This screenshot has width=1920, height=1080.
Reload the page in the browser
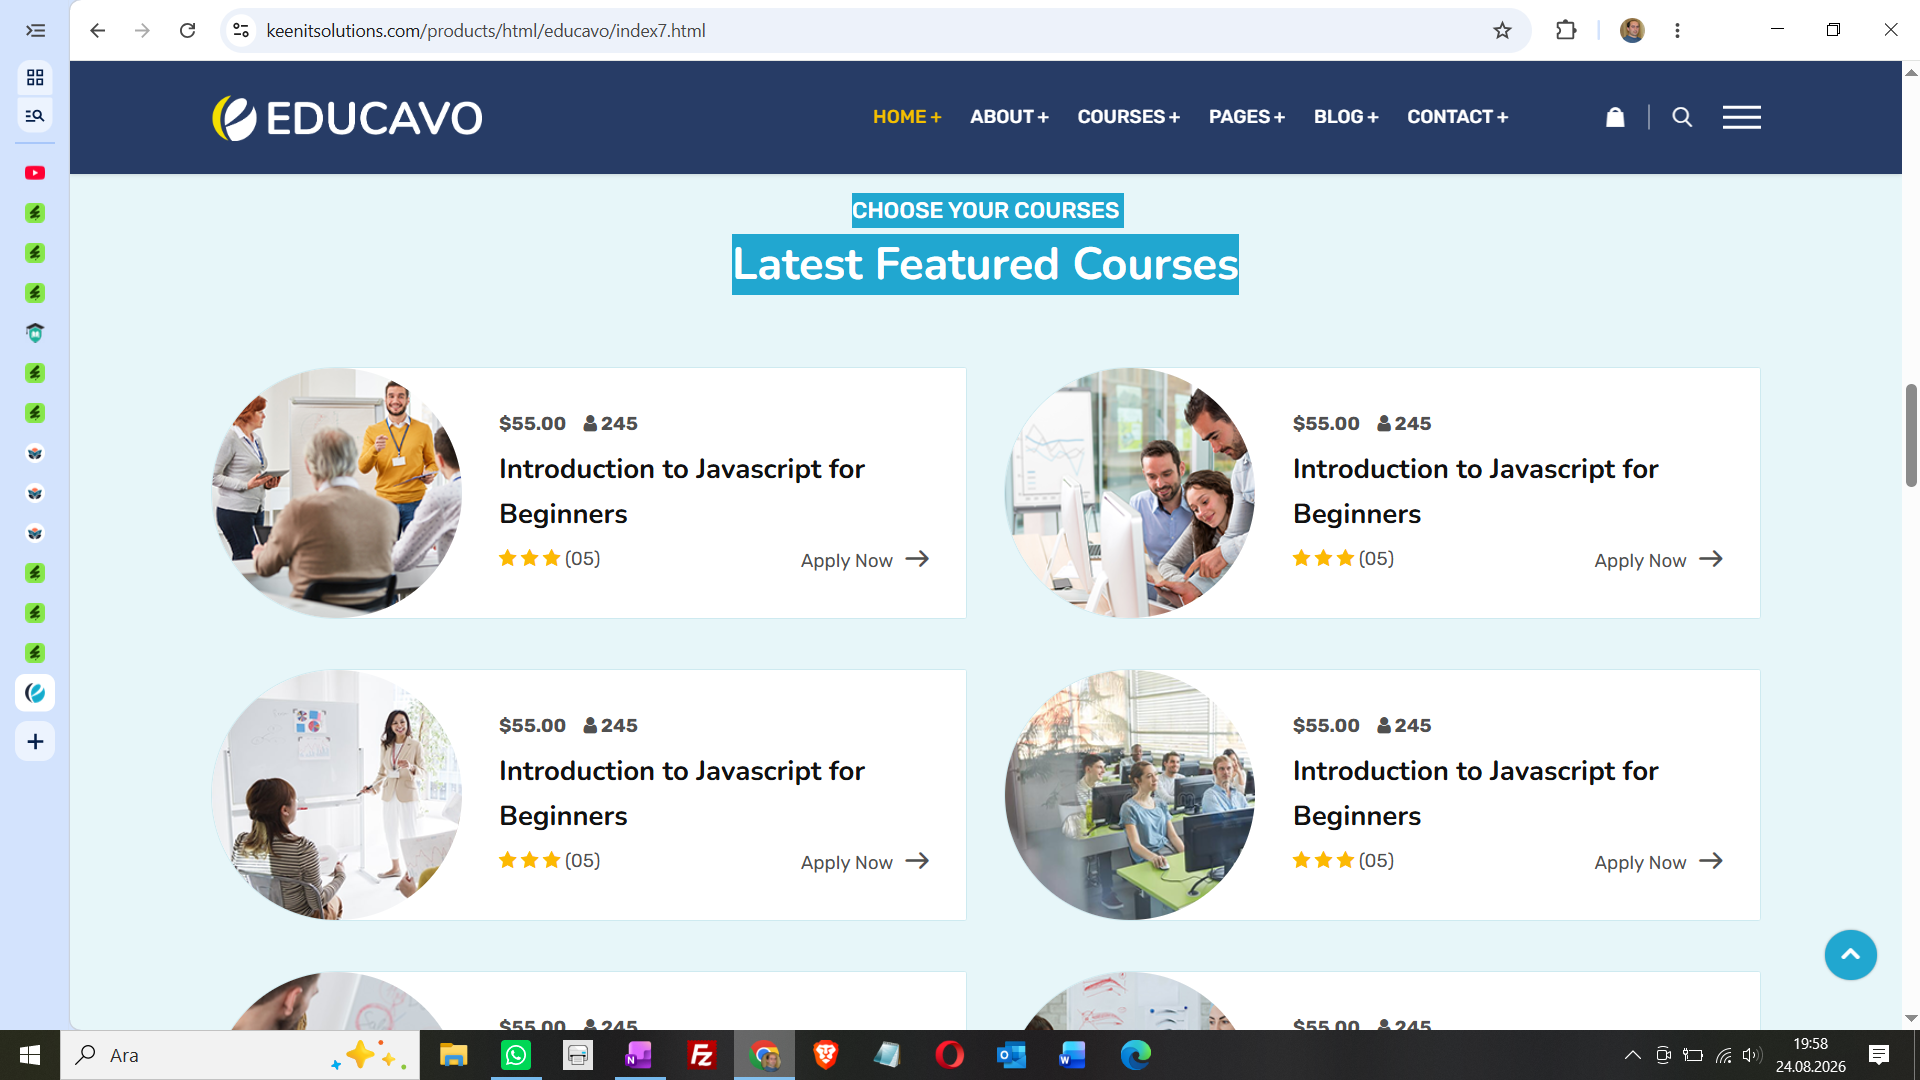187,30
